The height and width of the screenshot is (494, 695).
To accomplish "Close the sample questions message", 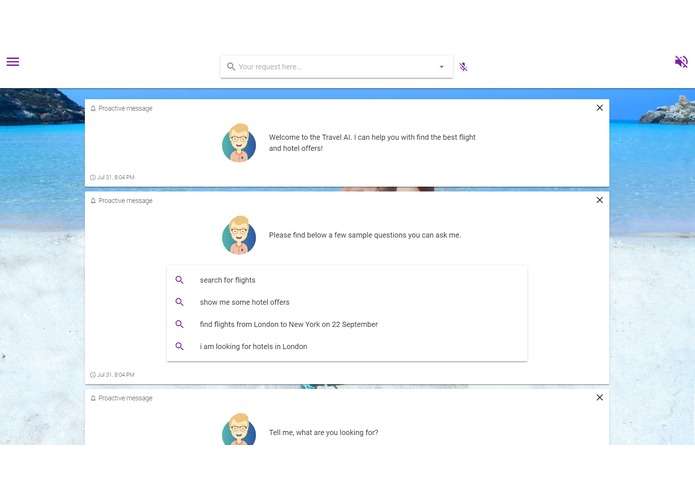I will point(600,200).
